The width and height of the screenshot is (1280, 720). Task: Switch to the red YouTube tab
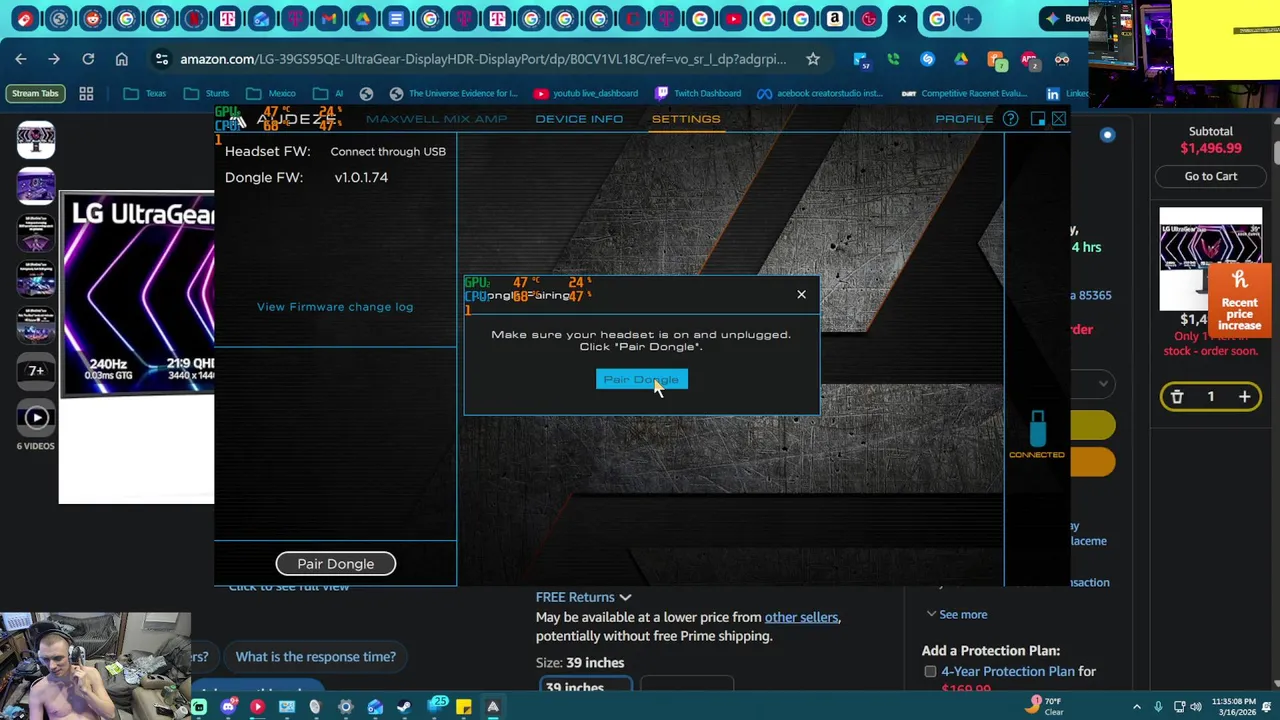click(734, 18)
